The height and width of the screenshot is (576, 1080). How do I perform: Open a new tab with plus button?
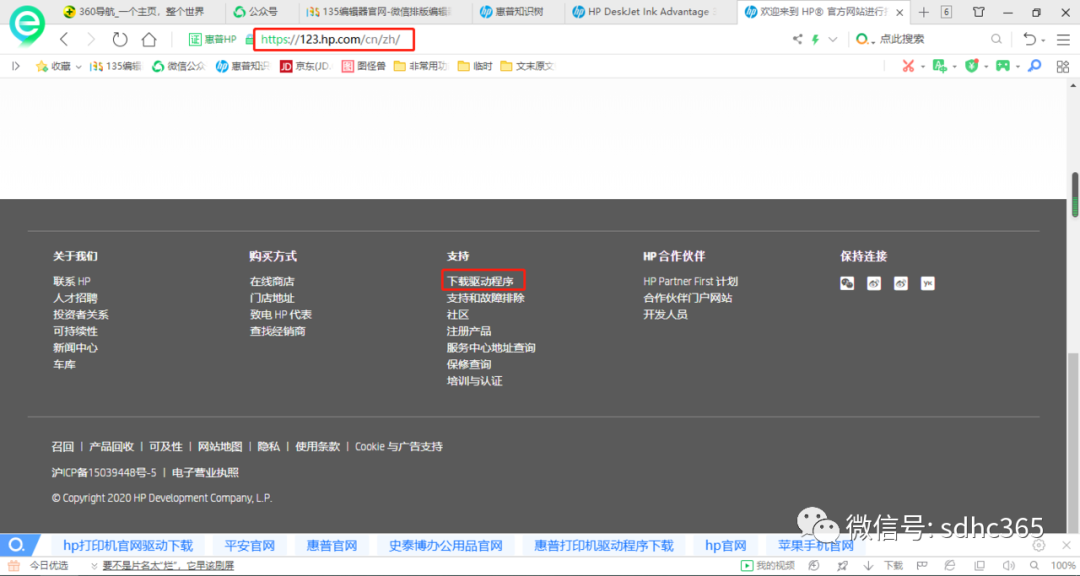tap(924, 12)
